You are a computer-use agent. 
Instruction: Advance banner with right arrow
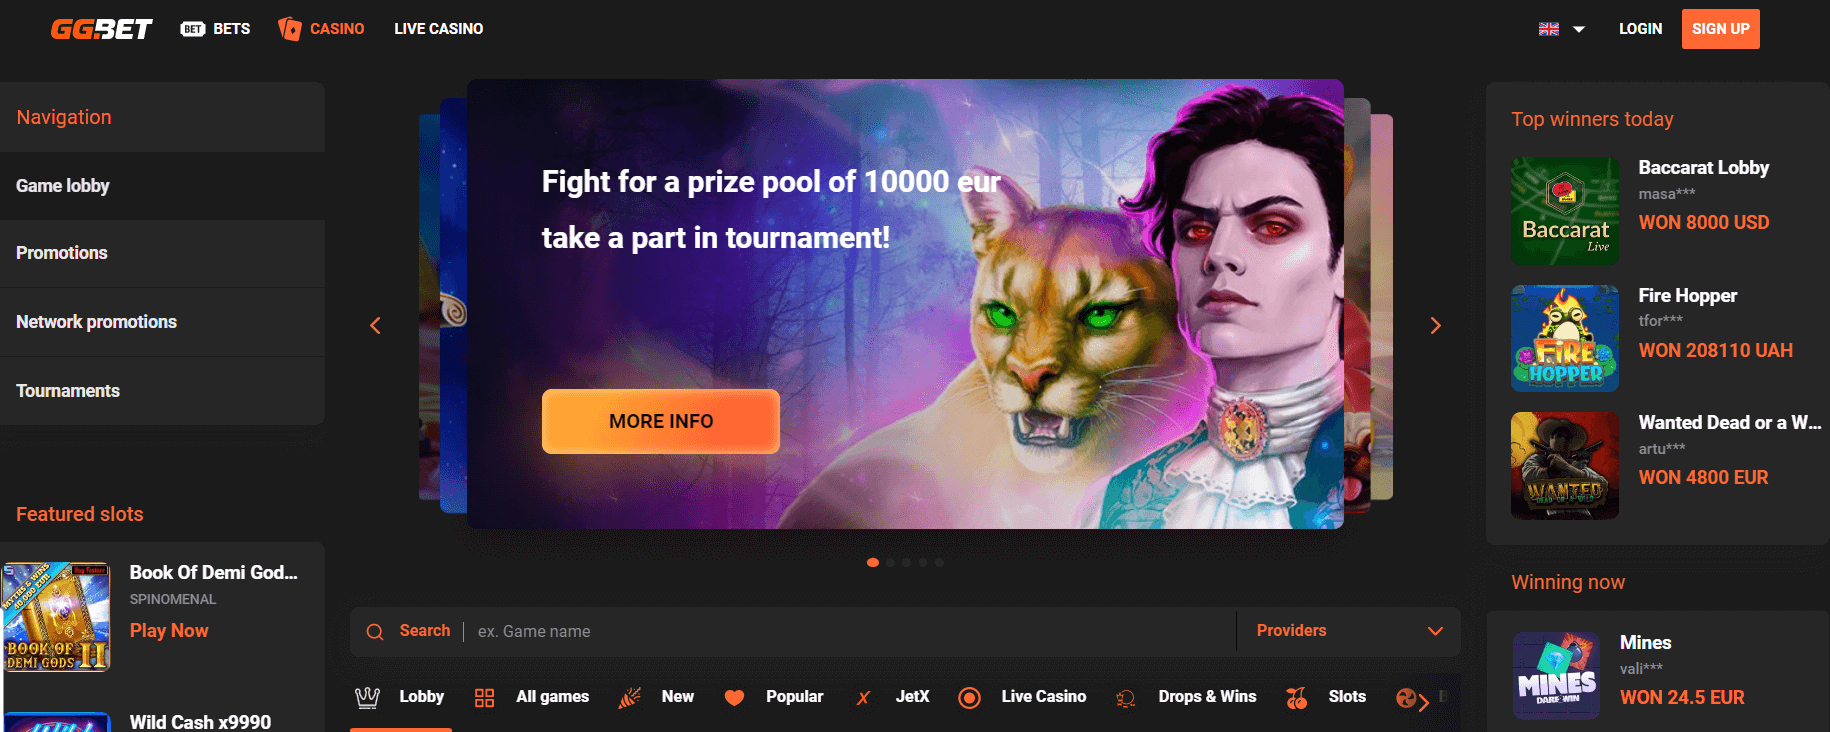pyautogui.click(x=1435, y=326)
